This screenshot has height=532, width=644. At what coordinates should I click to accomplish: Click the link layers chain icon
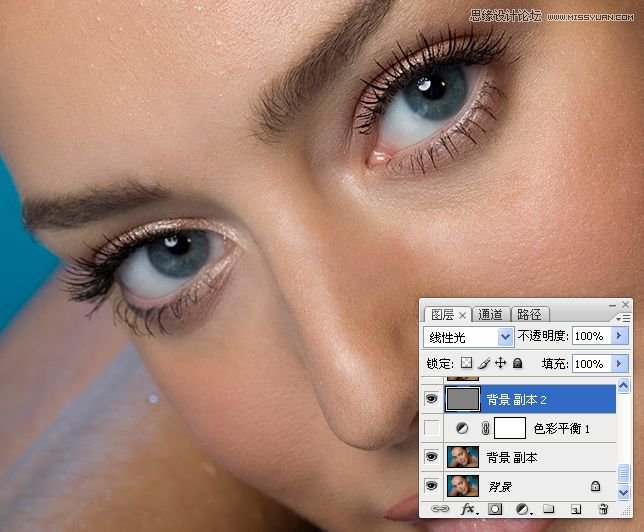[x=440, y=509]
